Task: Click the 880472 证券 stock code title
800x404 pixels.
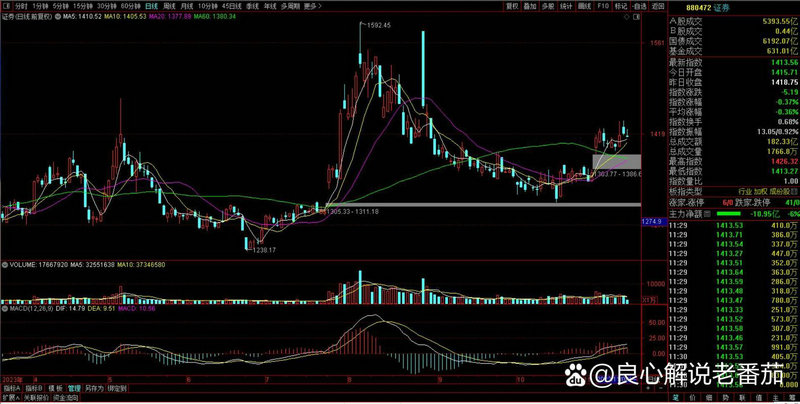Action: [x=733, y=6]
